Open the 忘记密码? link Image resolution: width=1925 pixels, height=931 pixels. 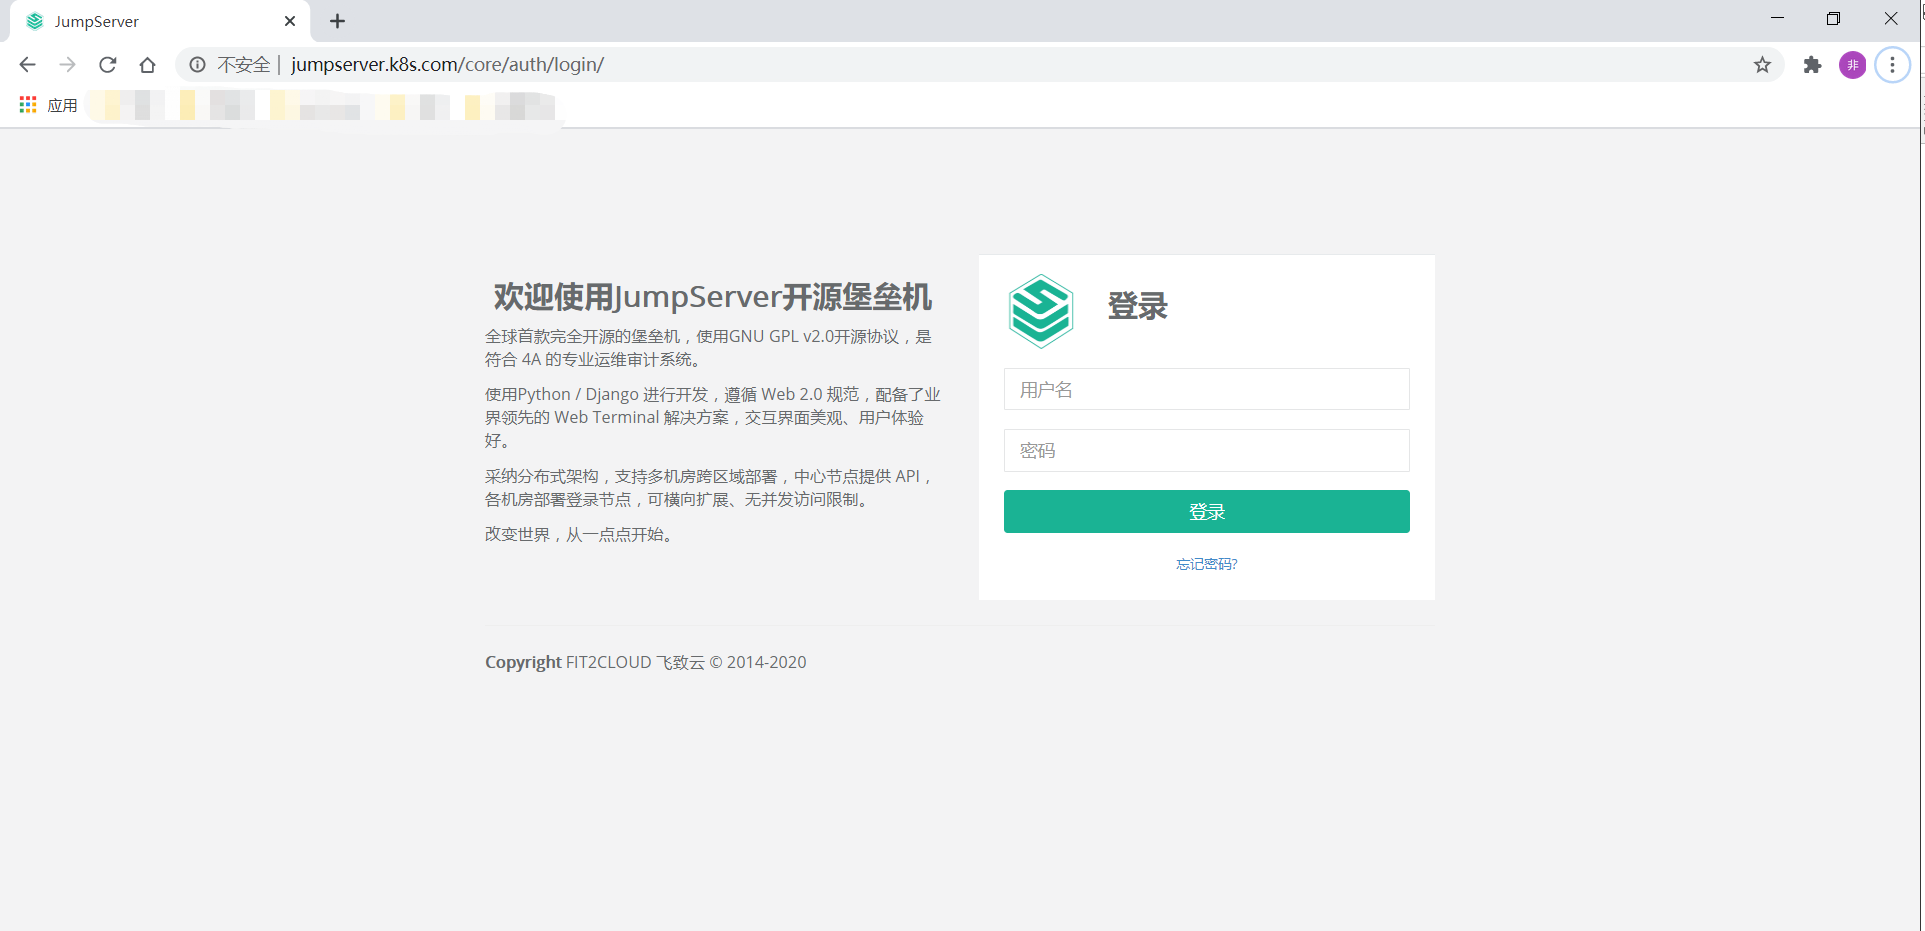click(x=1206, y=564)
